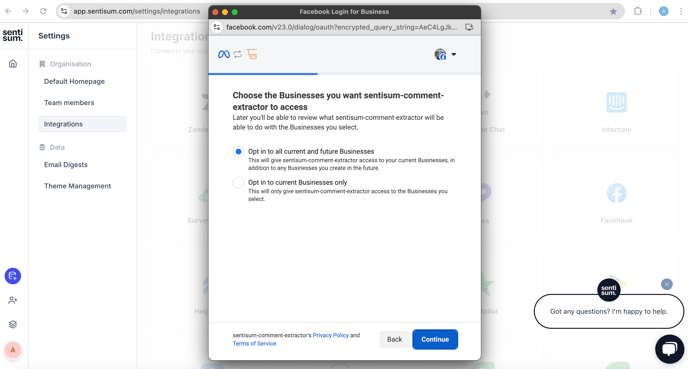Click the 'Got any questions?' chat message

609,312
